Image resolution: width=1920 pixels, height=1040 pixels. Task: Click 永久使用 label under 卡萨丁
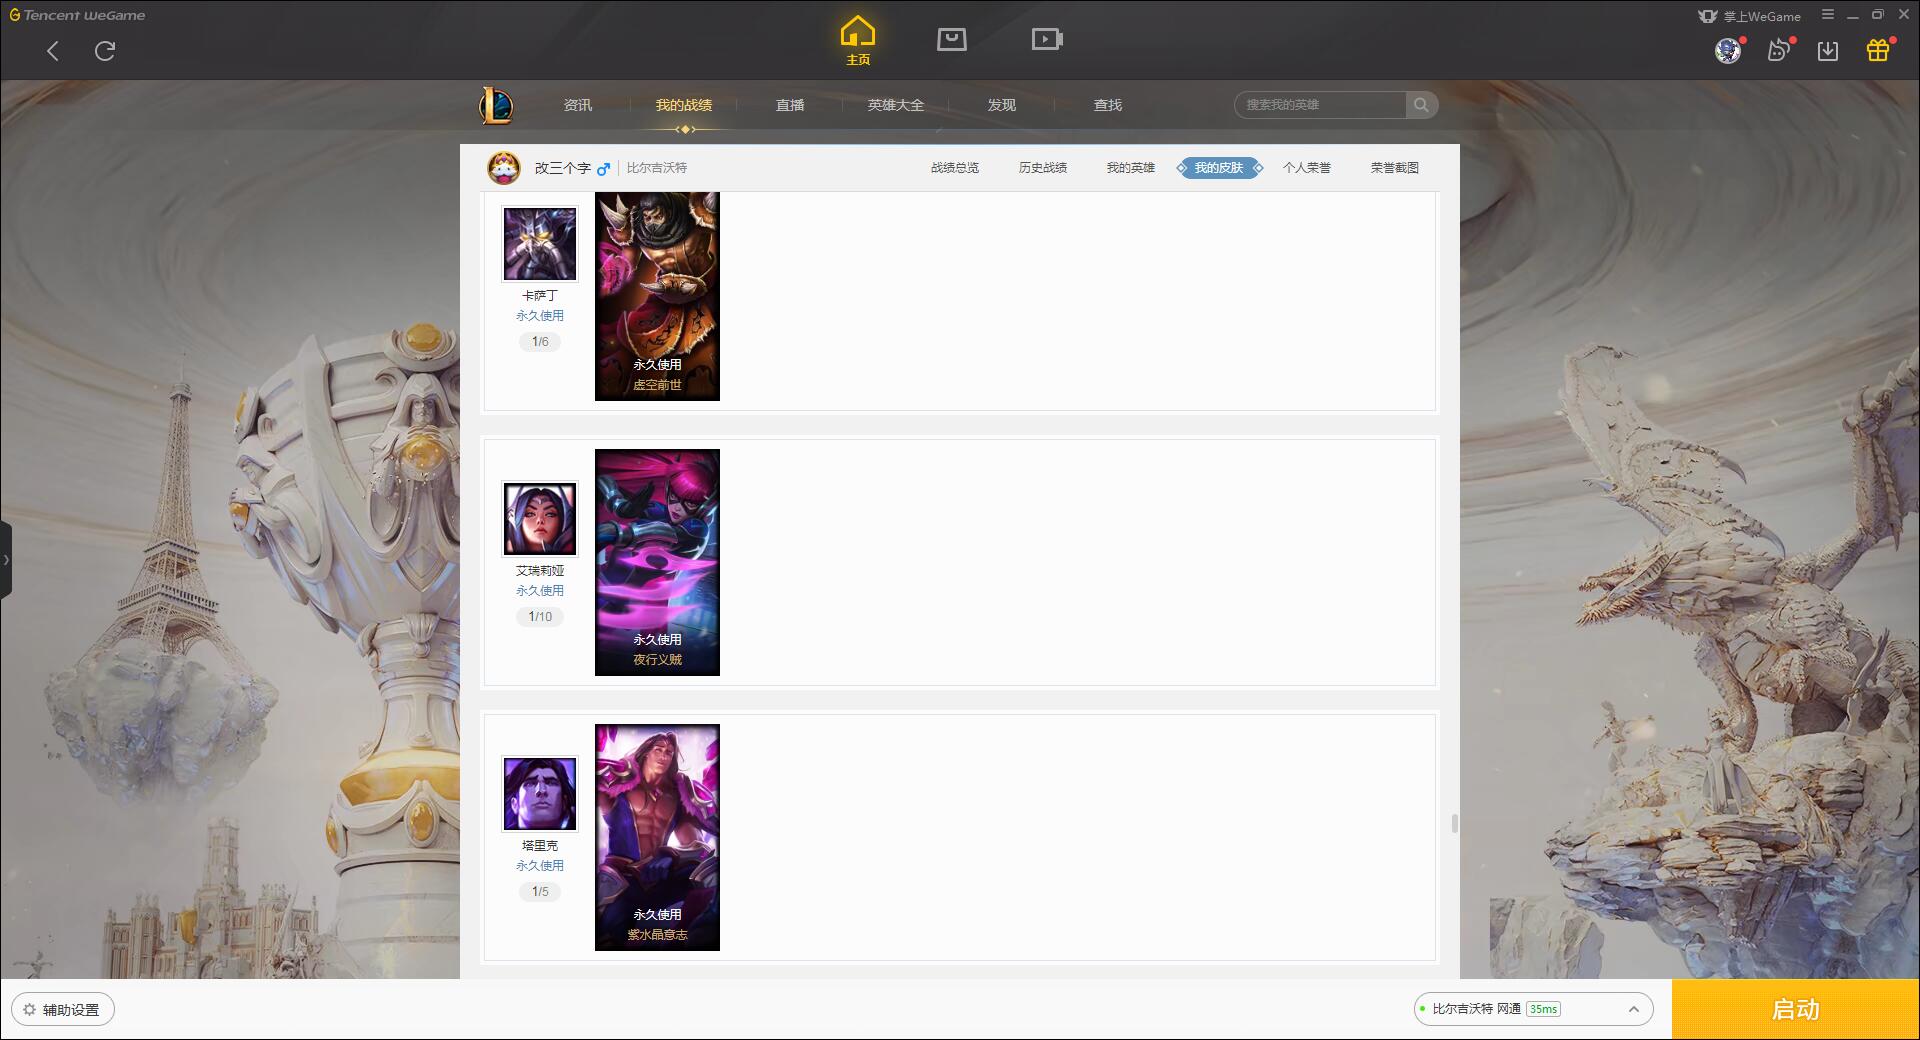click(x=540, y=316)
